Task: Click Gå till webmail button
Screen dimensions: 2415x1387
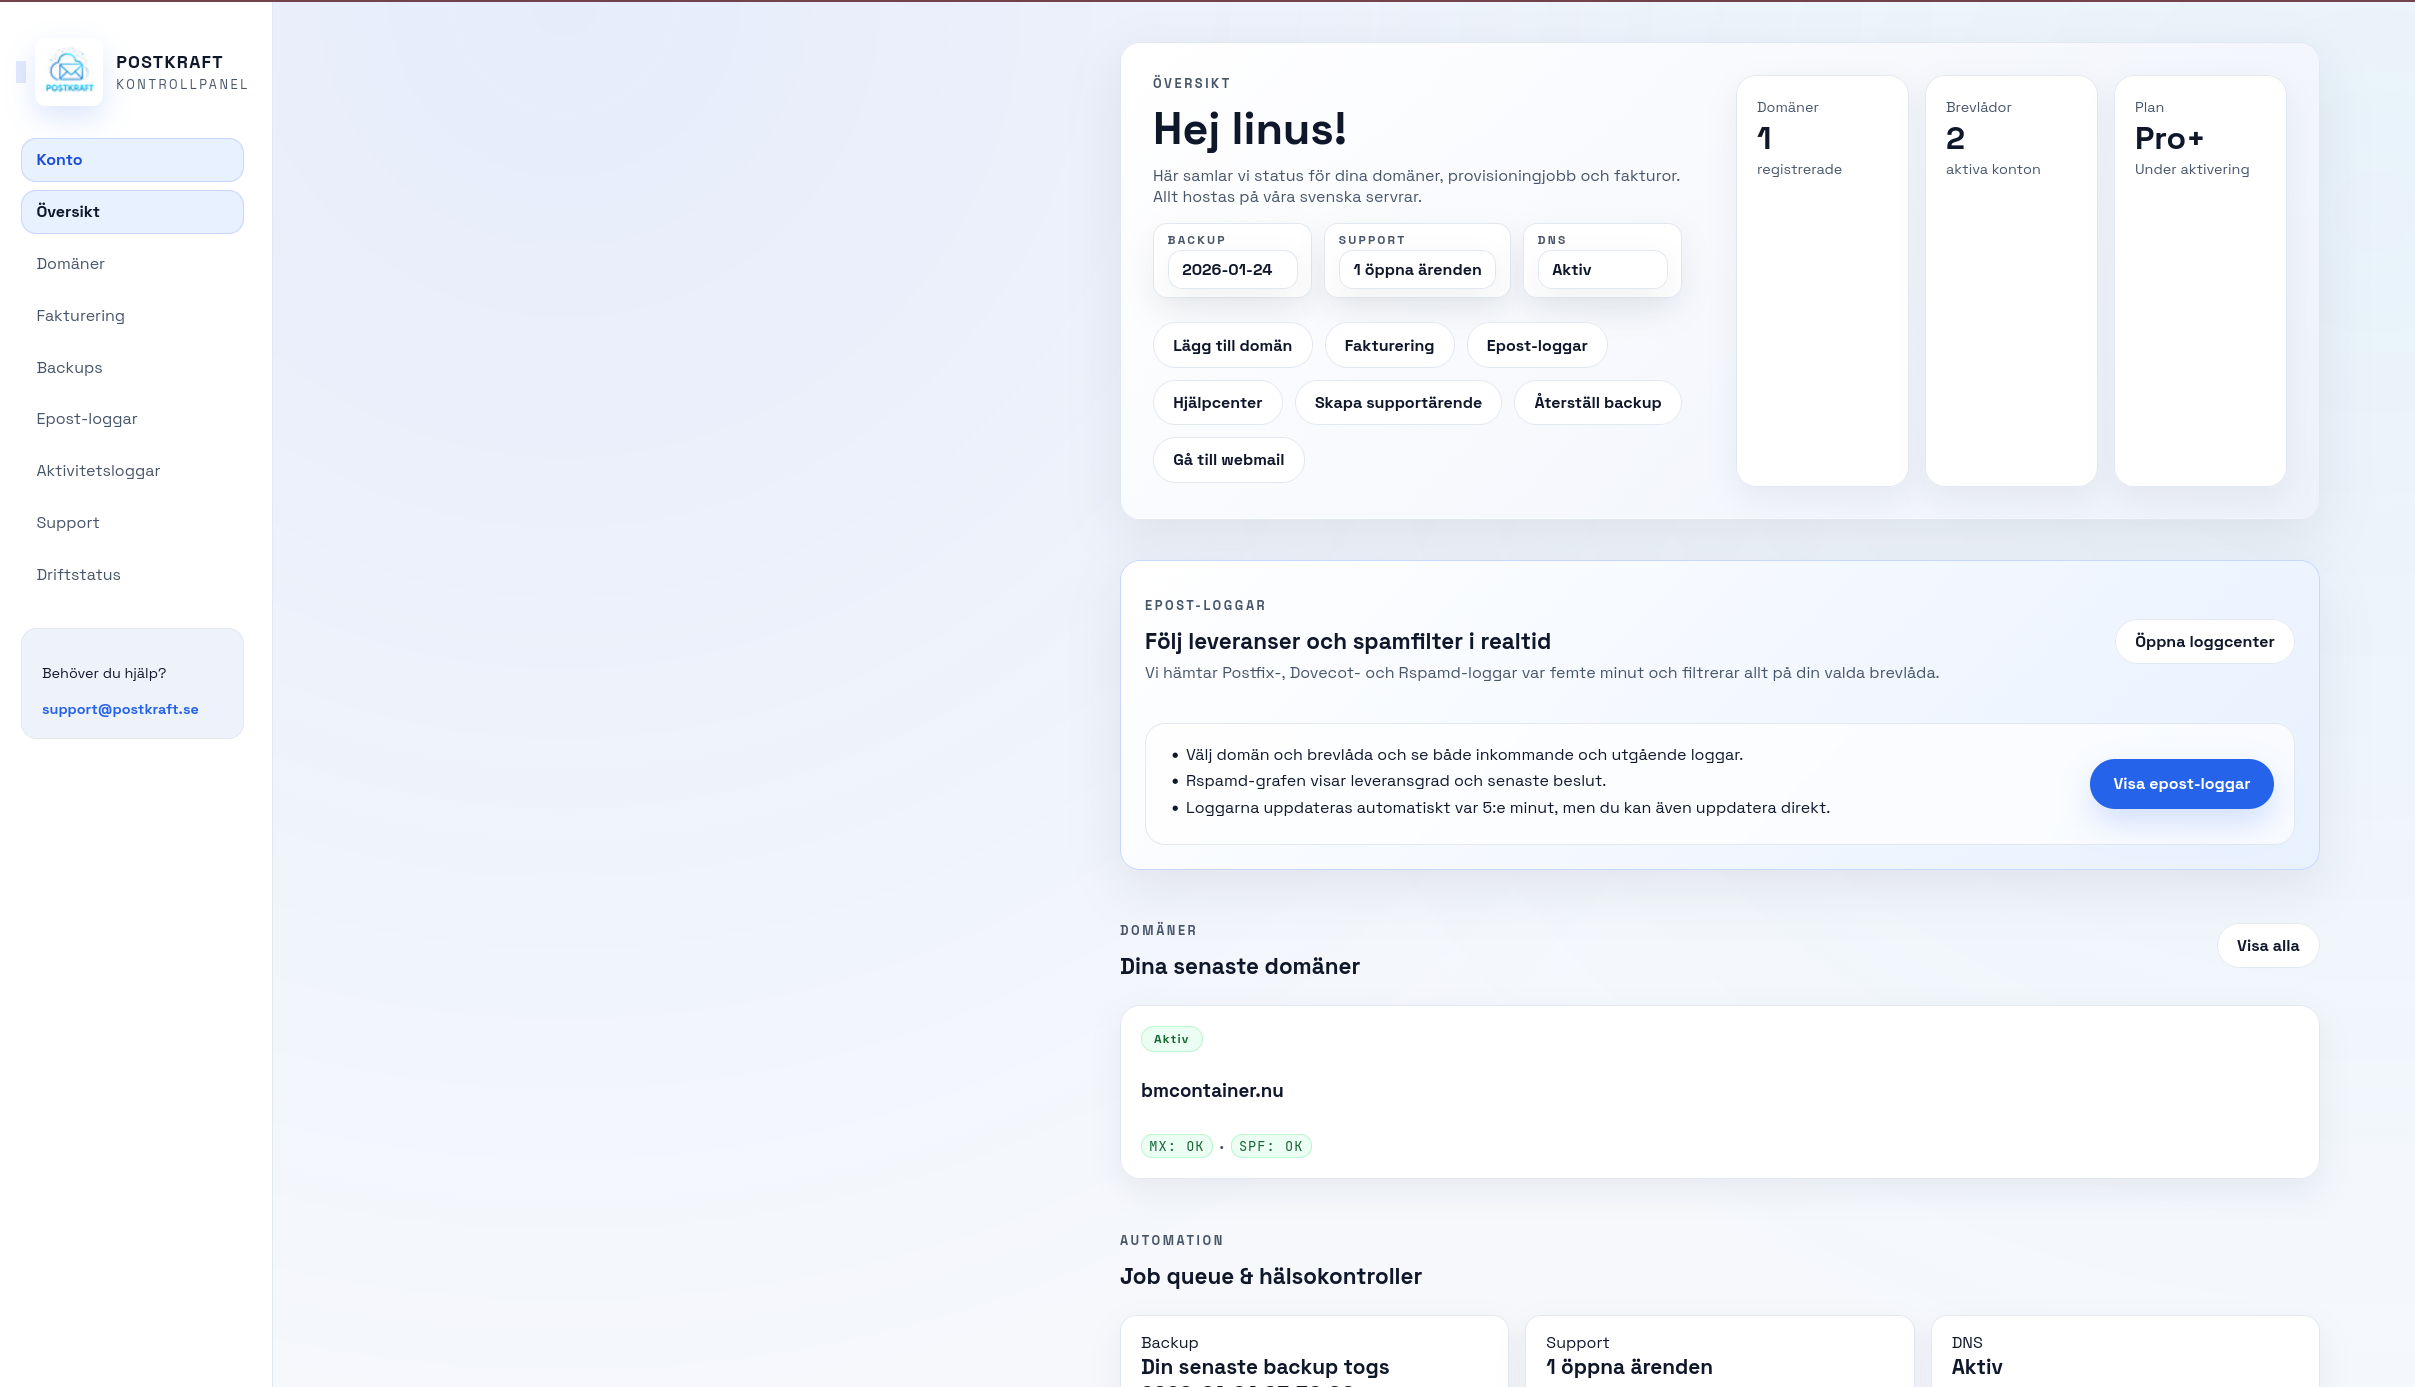Action: click(1227, 460)
